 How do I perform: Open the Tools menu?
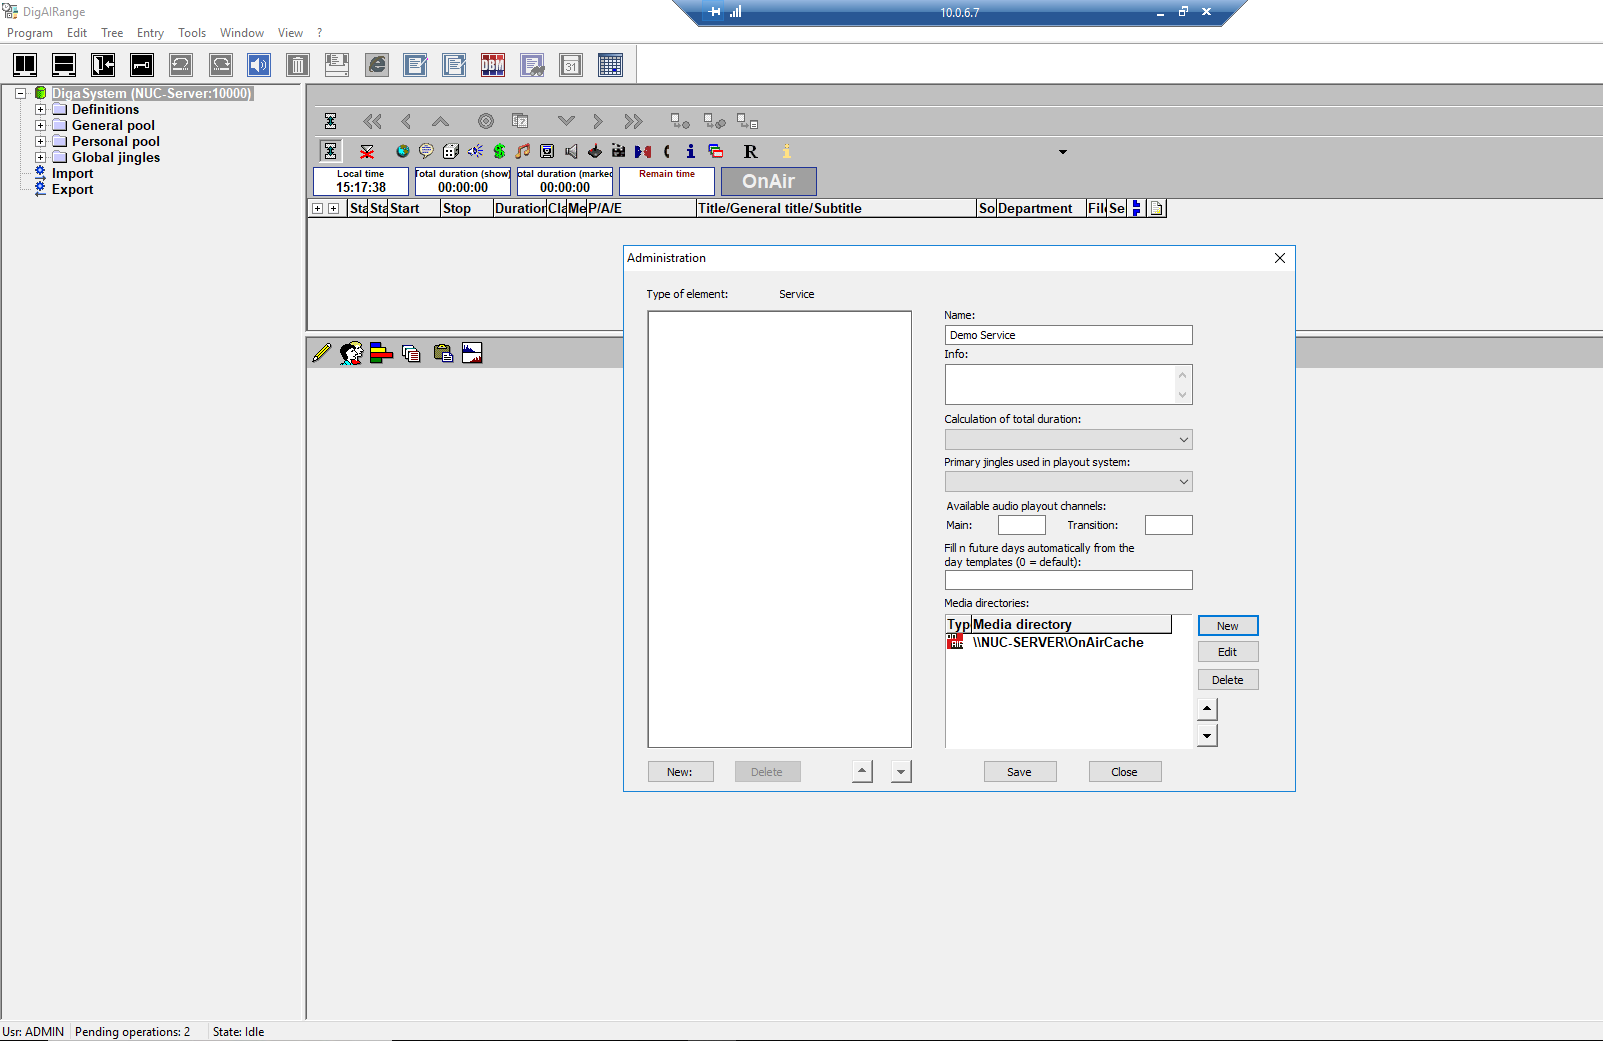coord(192,33)
